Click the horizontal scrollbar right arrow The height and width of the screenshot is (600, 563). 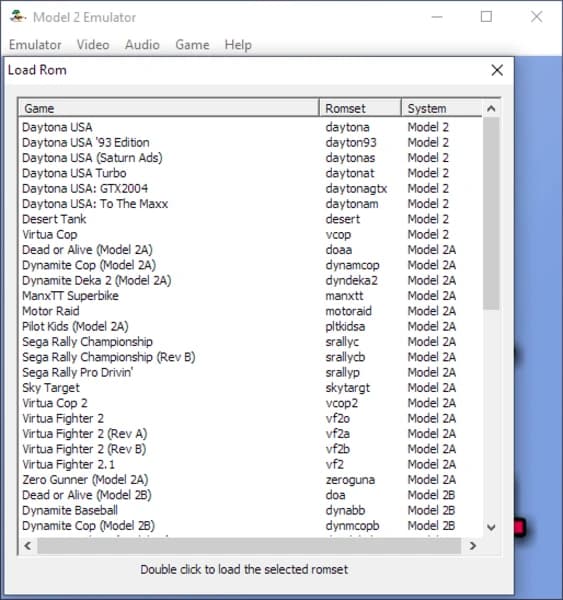[473, 546]
